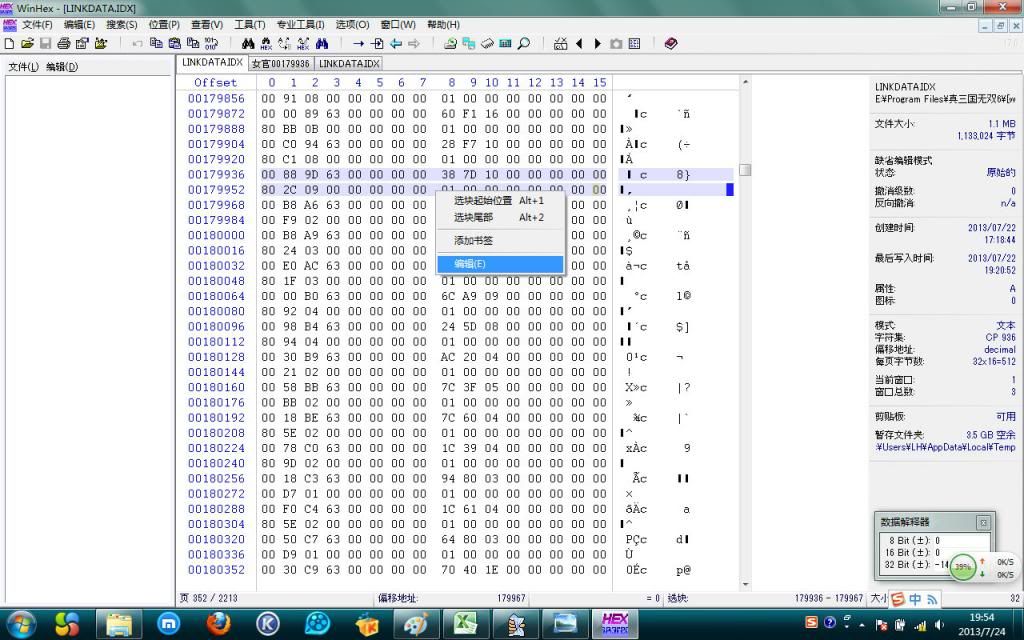Click the New file toolbar icon
Image resolution: width=1024 pixels, height=640 pixels.
point(10,44)
